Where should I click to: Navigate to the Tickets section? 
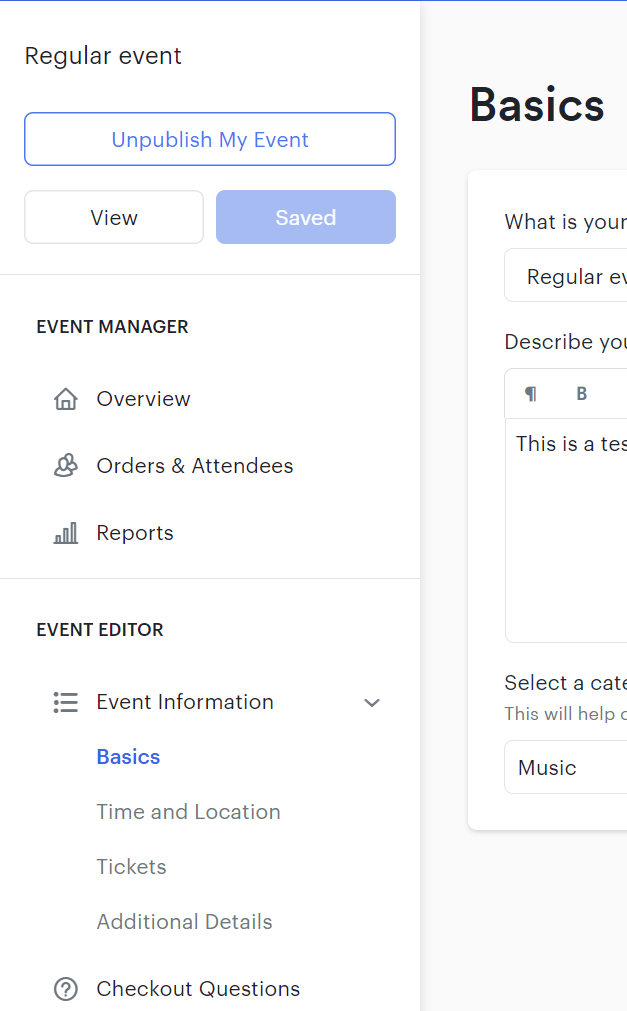click(x=131, y=867)
